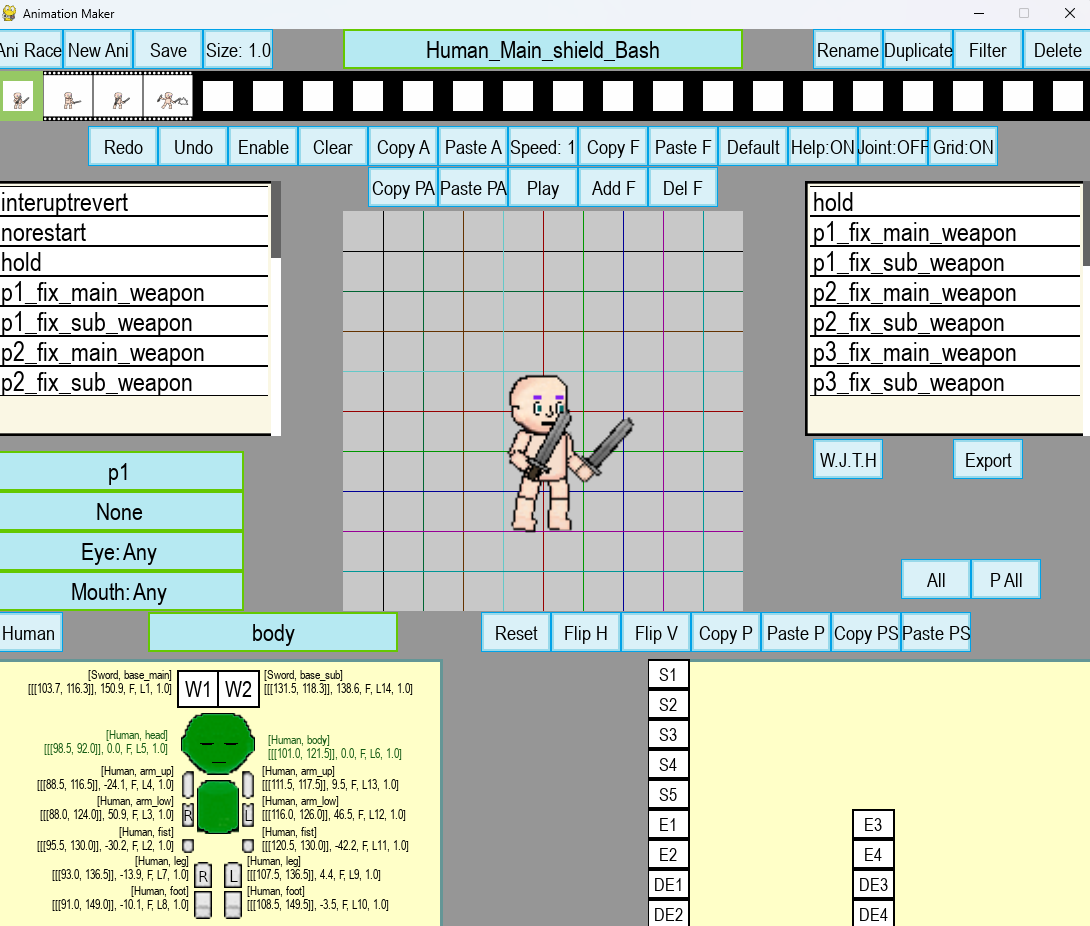Select the left leg L icon

coord(233,876)
